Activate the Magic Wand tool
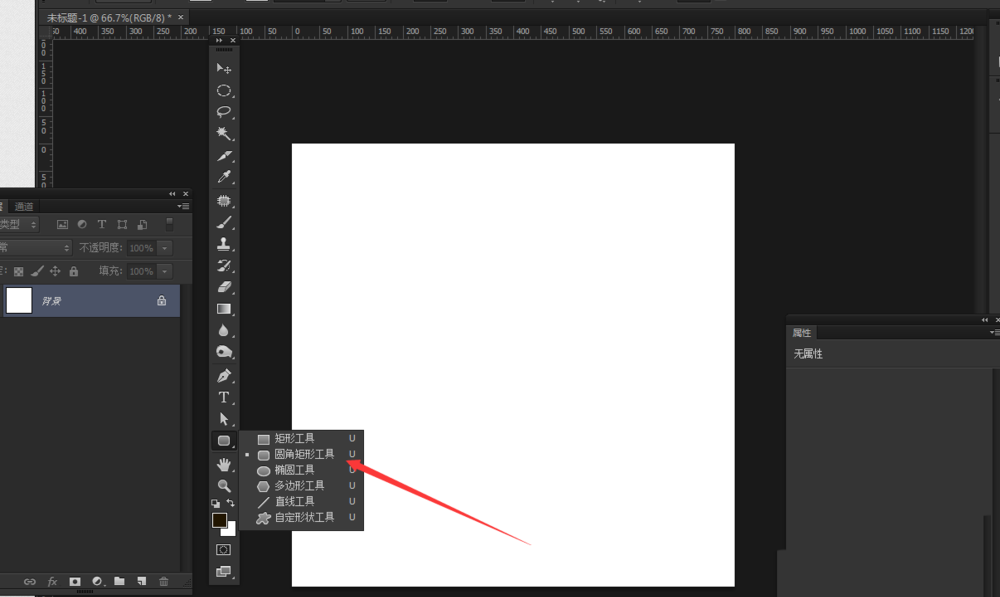The image size is (1000, 597). point(224,134)
